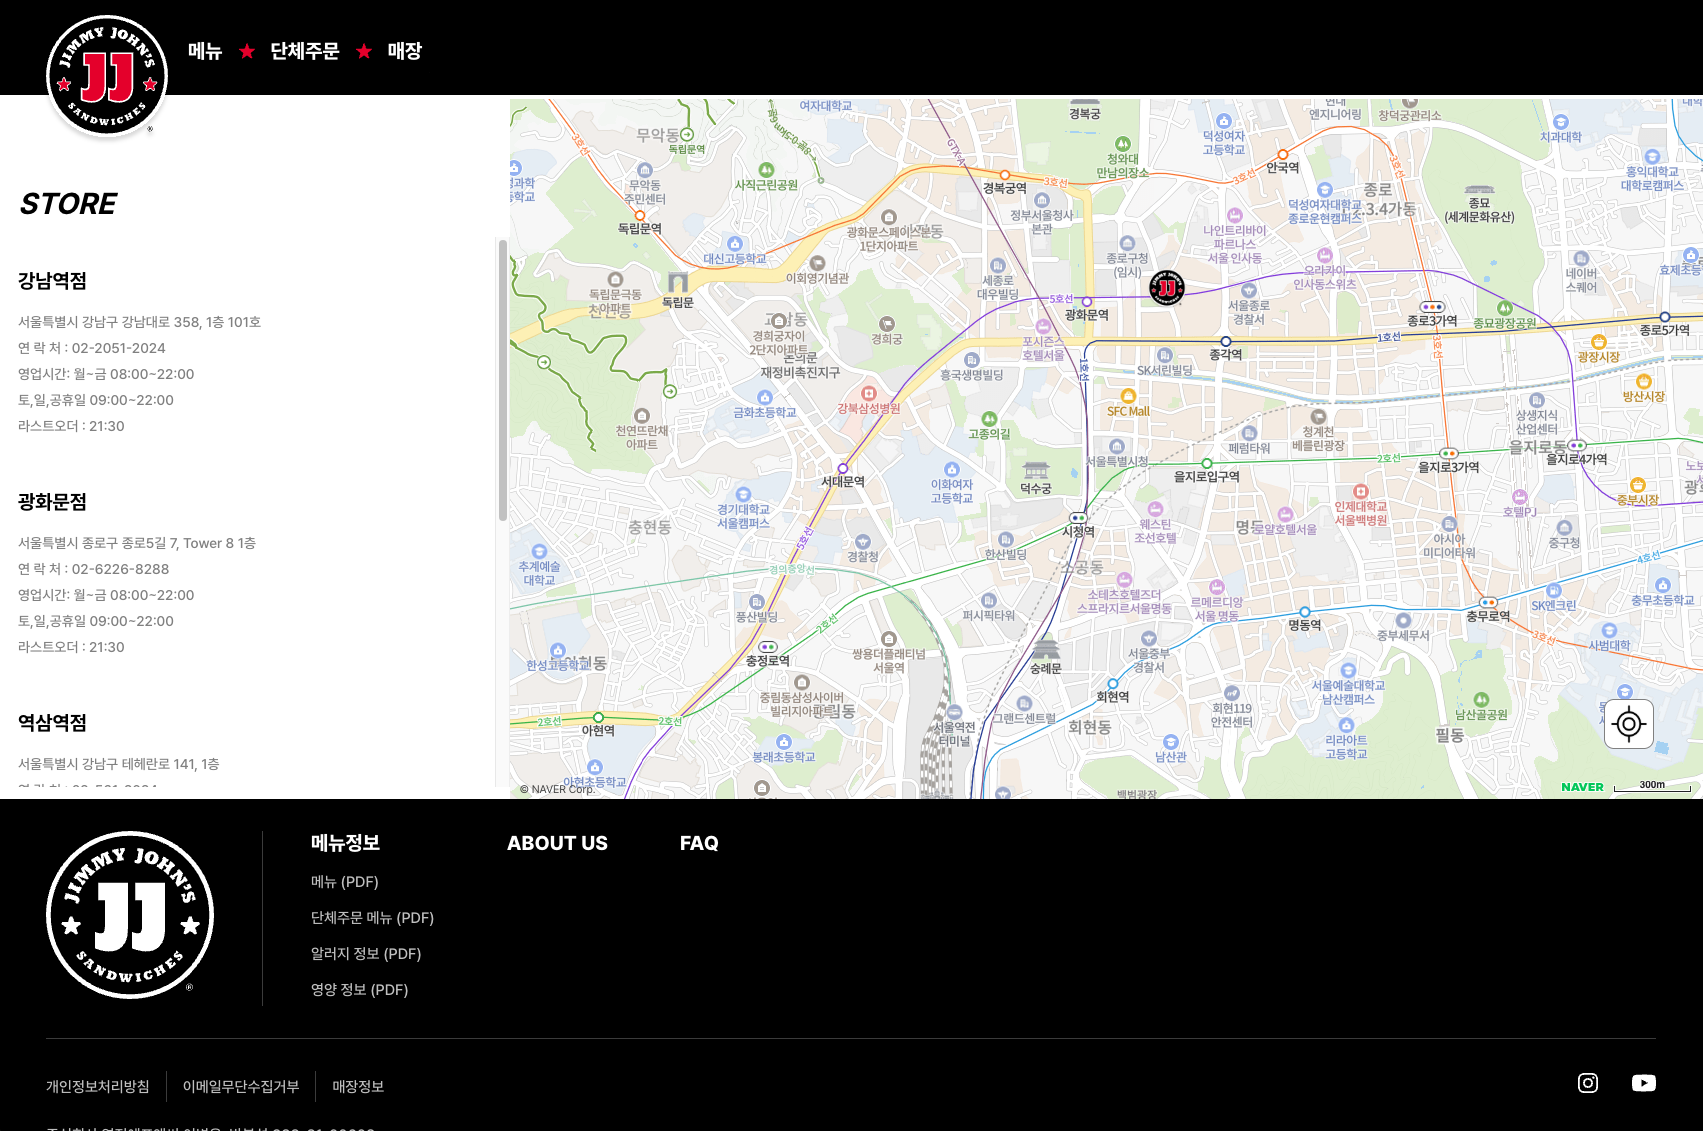Click 광장시장 market icon on map
Screen dimensions: 1703x1131
point(1598,342)
